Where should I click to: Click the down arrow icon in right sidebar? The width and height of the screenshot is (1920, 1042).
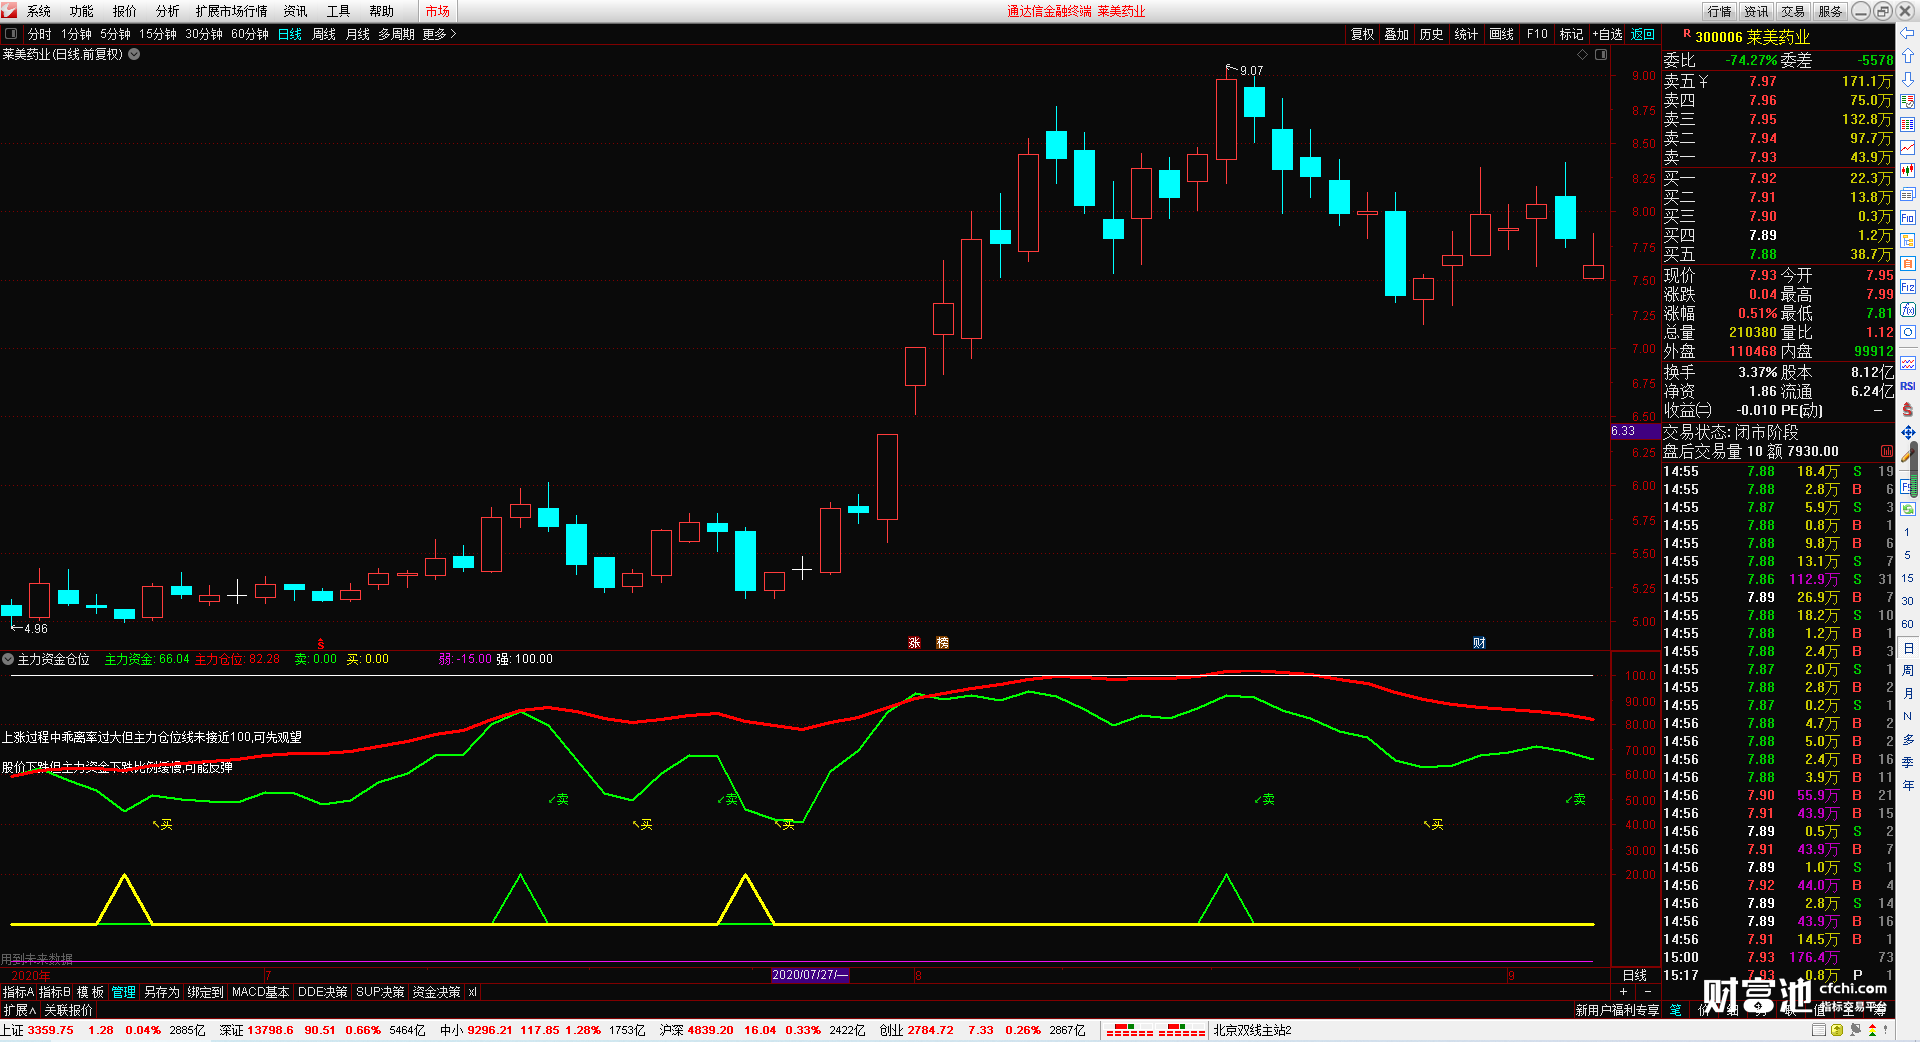click(x=1908, y=79)
